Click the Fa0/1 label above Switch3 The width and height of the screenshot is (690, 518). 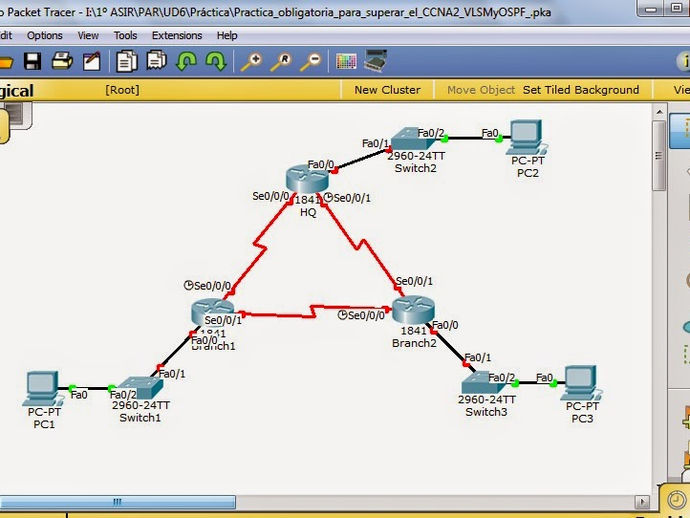478,357
